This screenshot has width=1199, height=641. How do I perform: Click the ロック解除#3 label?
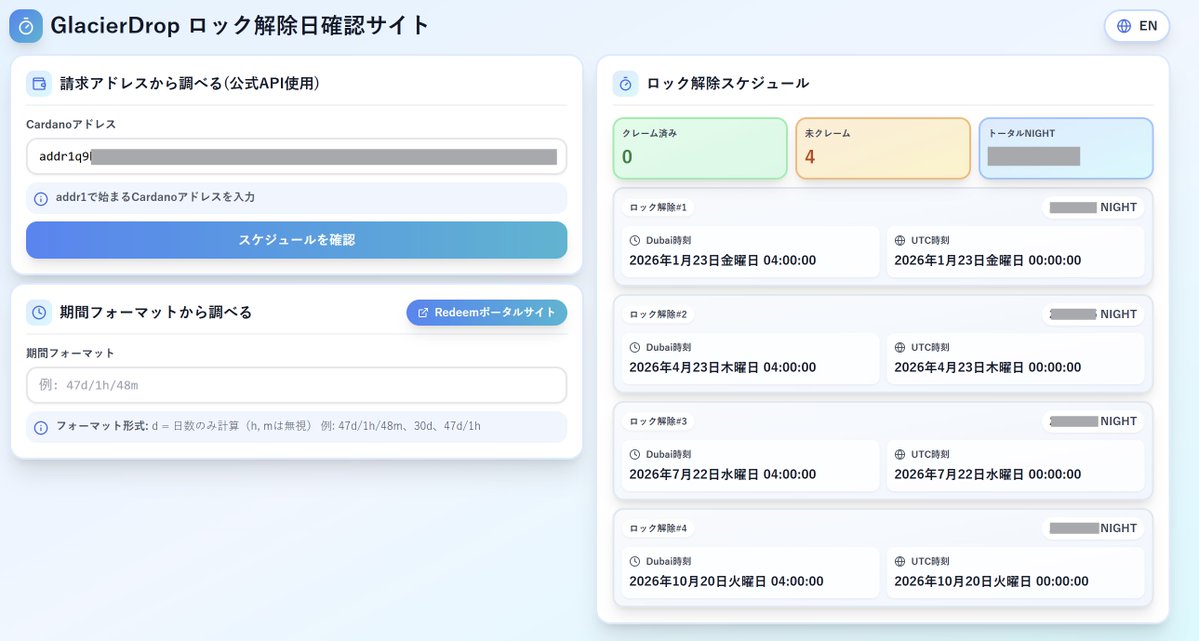click(x=658, y=421)
